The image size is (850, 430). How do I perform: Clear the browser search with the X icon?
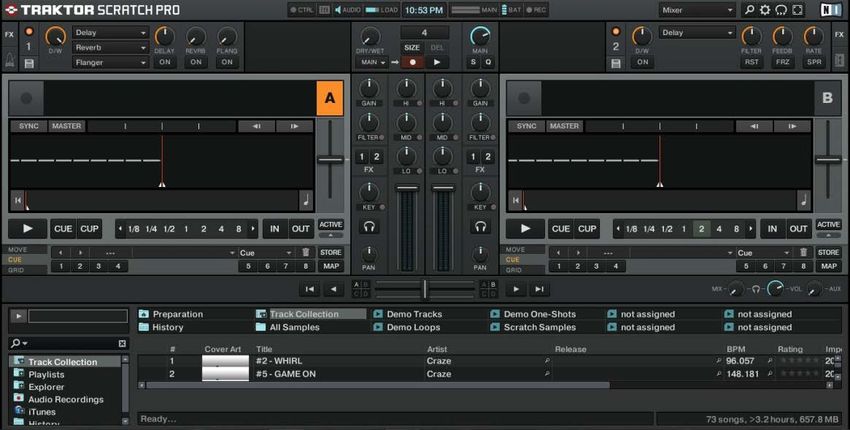[122, 343]
